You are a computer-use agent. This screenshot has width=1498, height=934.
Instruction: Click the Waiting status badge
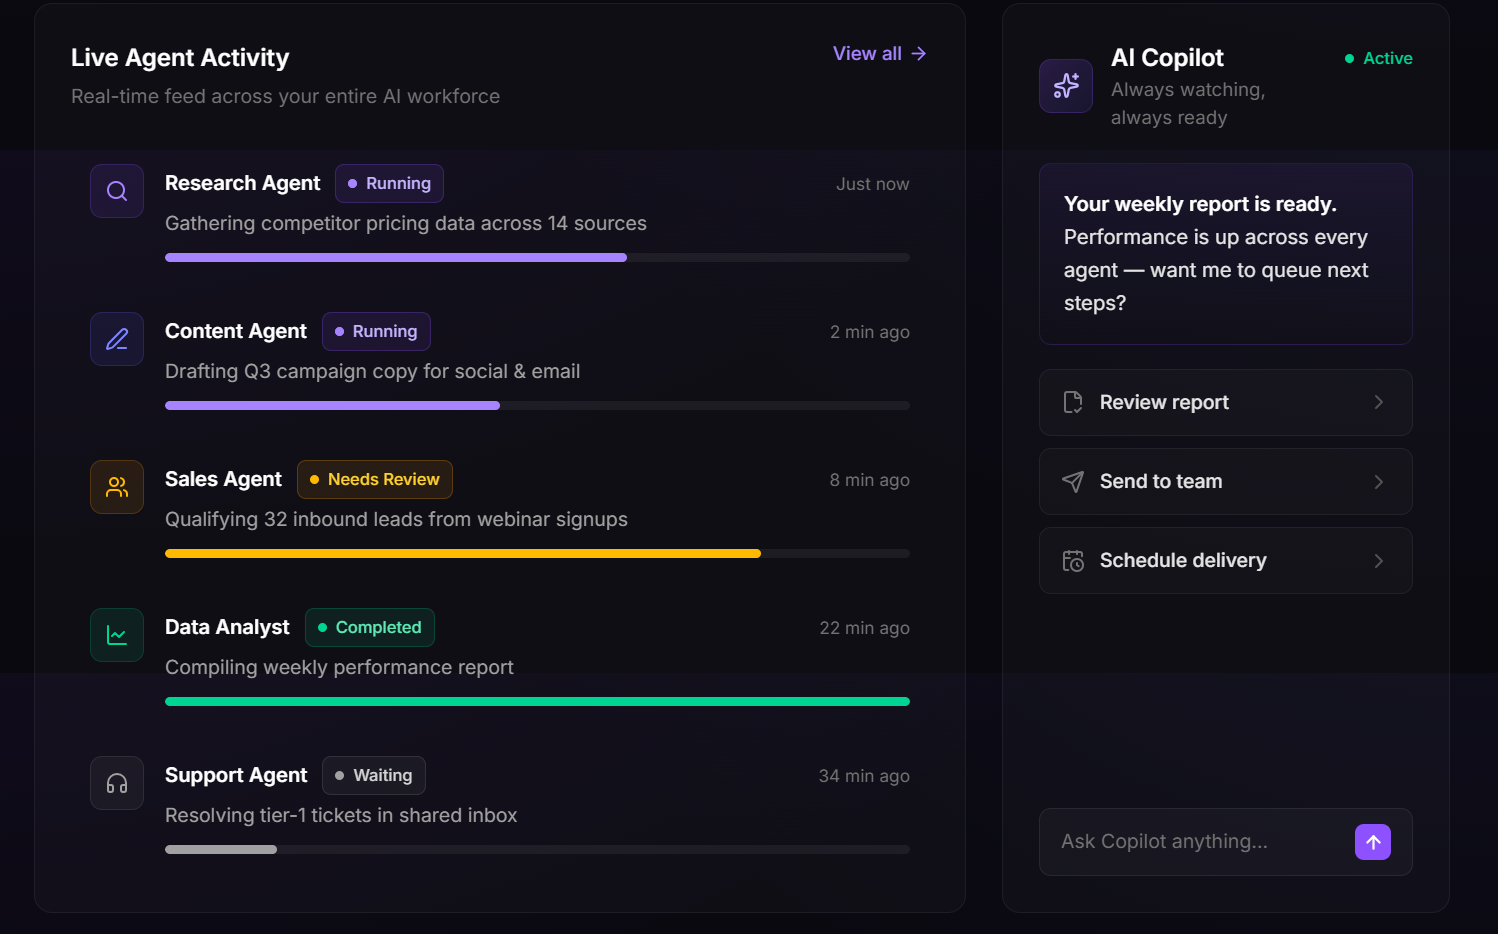374,775
